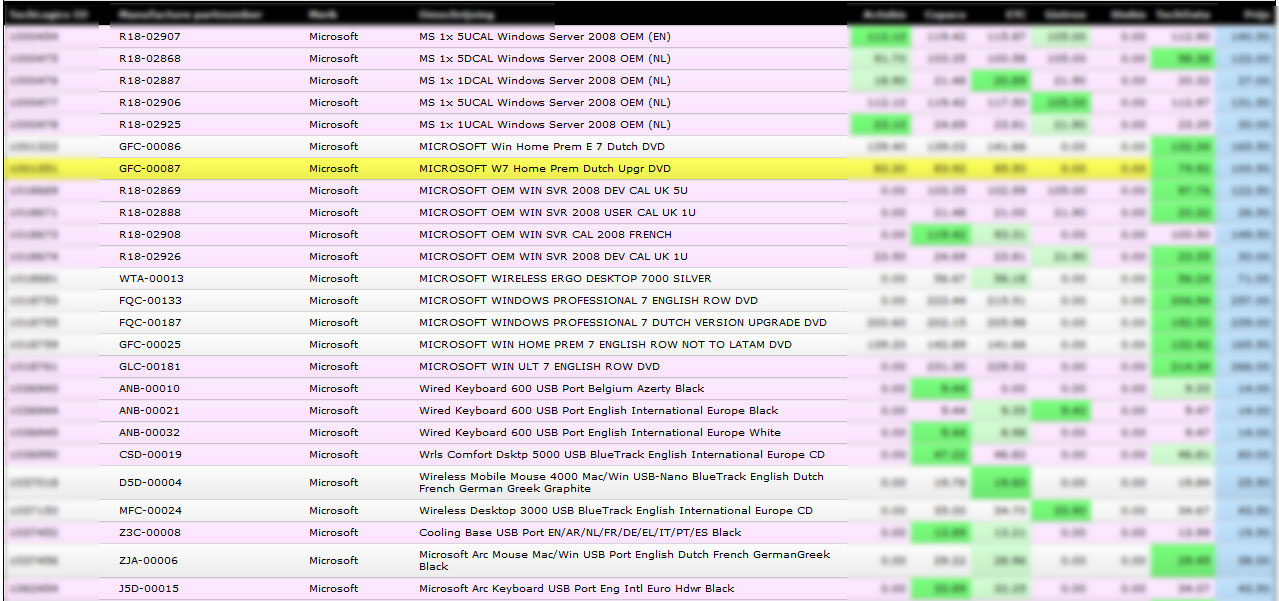Open MICROSOFT OEM WIN SVR CAL 2008 FRENCH
This screenshot has height=601, width=1279.
click(x=545, y=235)
